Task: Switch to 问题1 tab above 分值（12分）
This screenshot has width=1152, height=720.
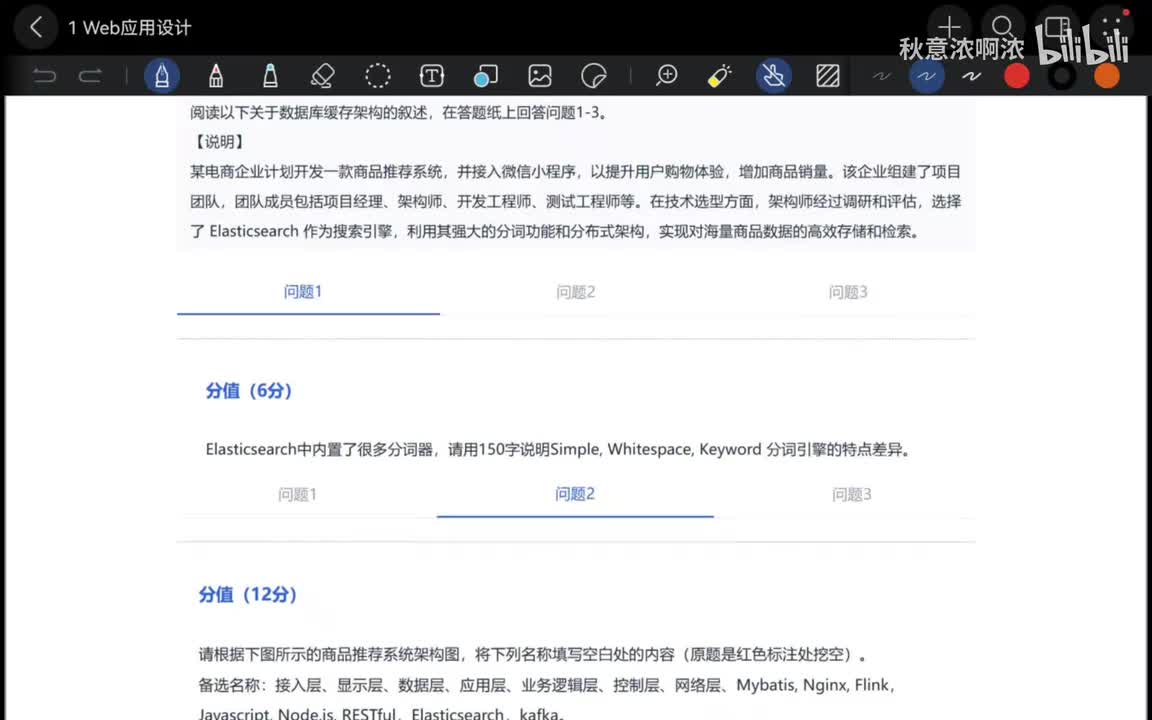Action: (298, 494)
